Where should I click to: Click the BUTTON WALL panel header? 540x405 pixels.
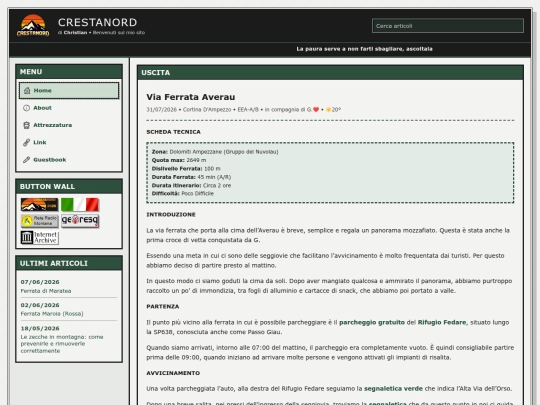(69, 186)
